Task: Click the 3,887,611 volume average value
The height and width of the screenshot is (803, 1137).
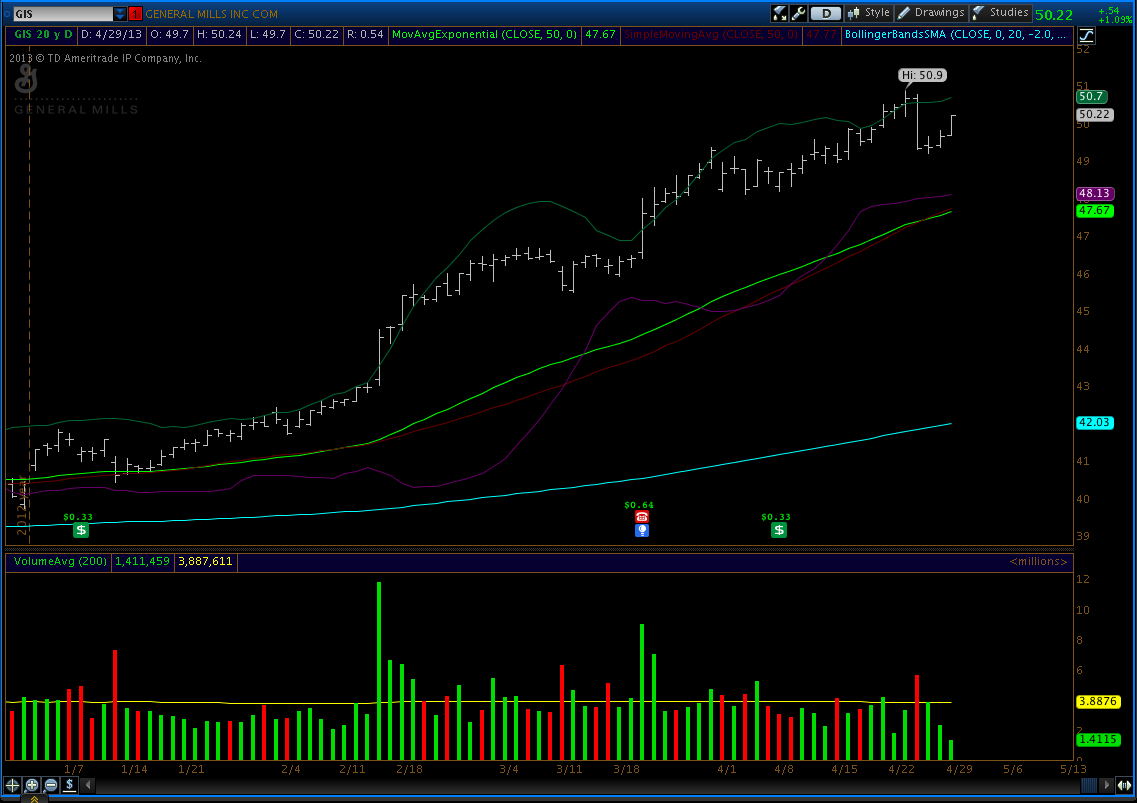Action: coord(205,561)
